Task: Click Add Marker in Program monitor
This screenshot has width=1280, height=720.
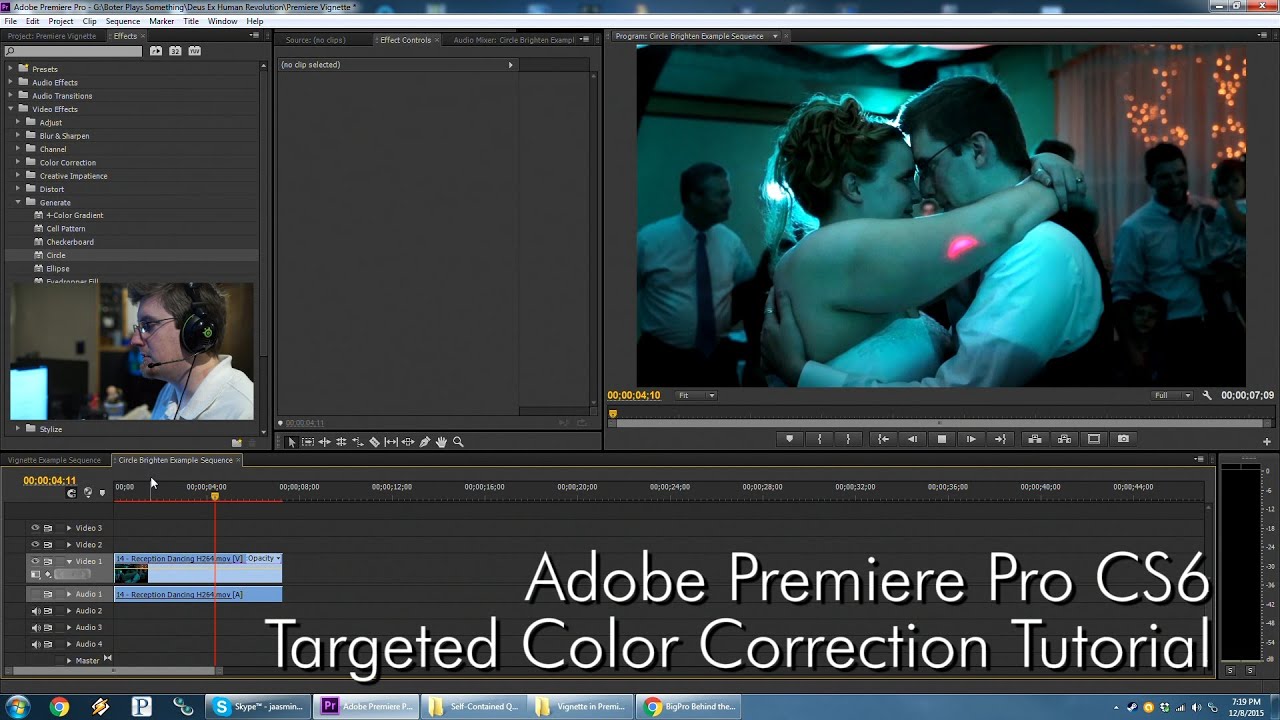Action: (x=789, y=439)
